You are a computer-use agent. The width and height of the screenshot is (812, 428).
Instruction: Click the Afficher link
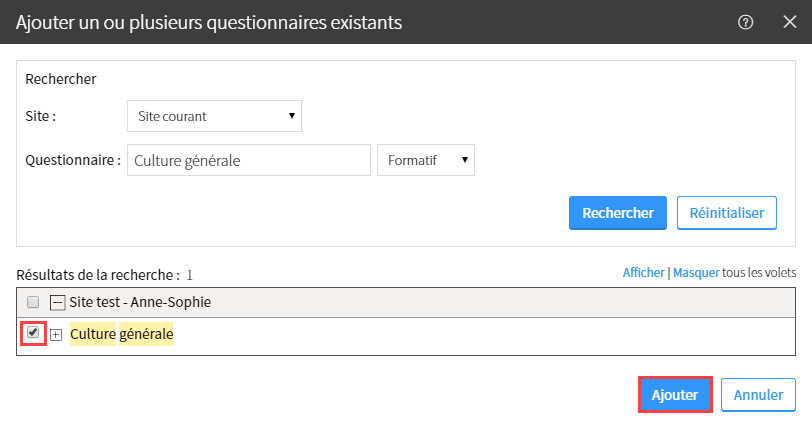[x=643, y=273]
